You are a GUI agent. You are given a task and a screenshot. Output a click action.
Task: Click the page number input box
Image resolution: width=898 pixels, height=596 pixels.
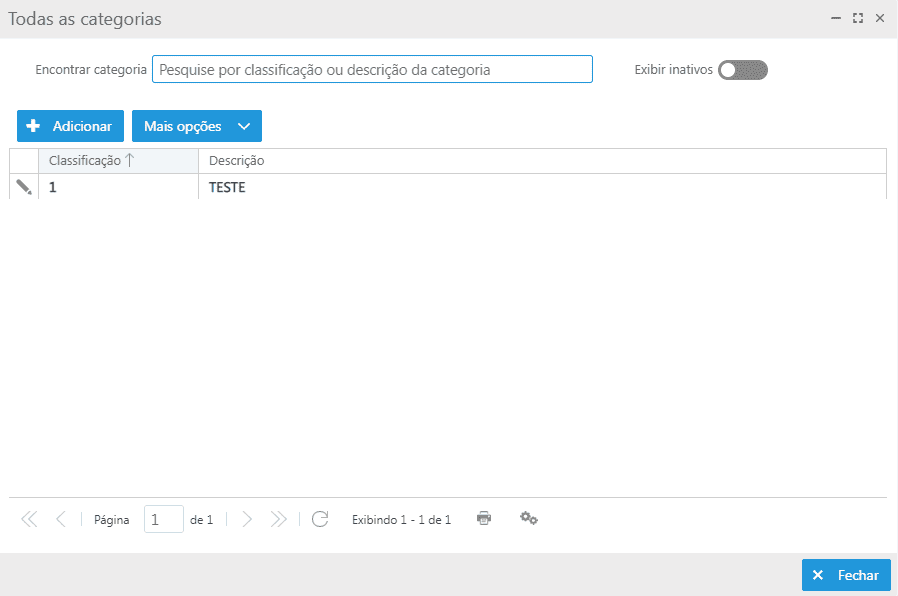164,519
